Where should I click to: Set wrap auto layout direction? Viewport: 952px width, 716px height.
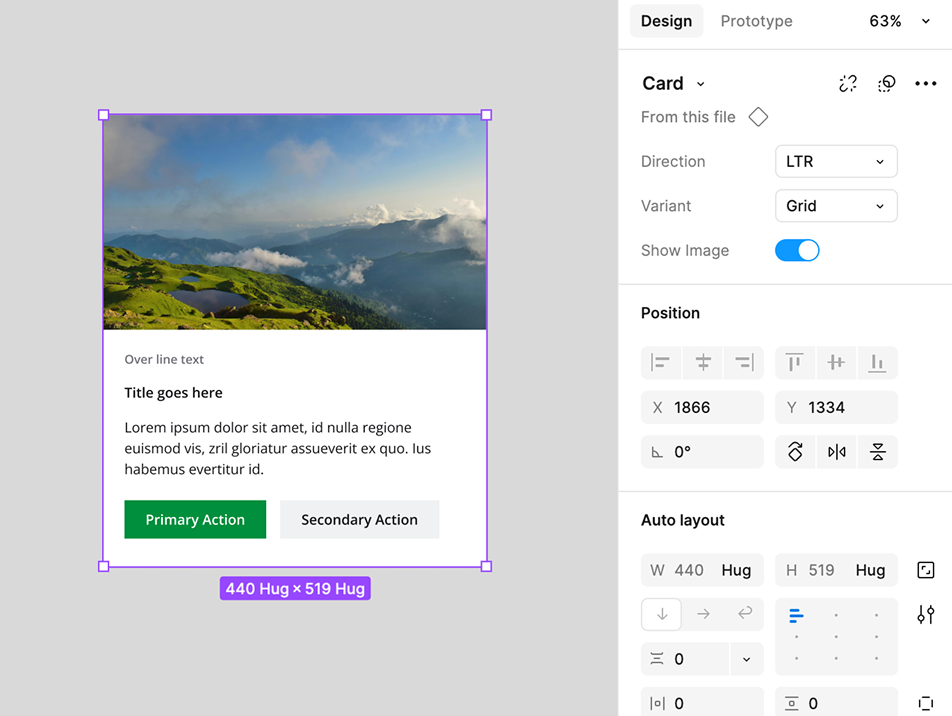[744, 614]
